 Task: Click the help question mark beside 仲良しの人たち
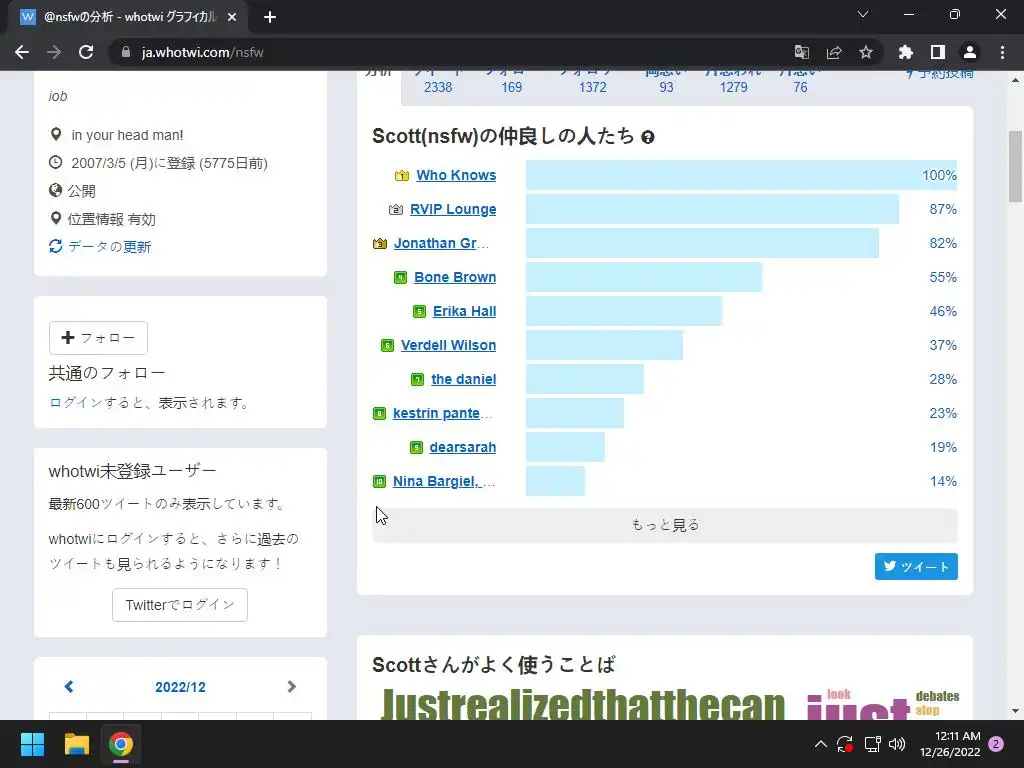(648, 137)
